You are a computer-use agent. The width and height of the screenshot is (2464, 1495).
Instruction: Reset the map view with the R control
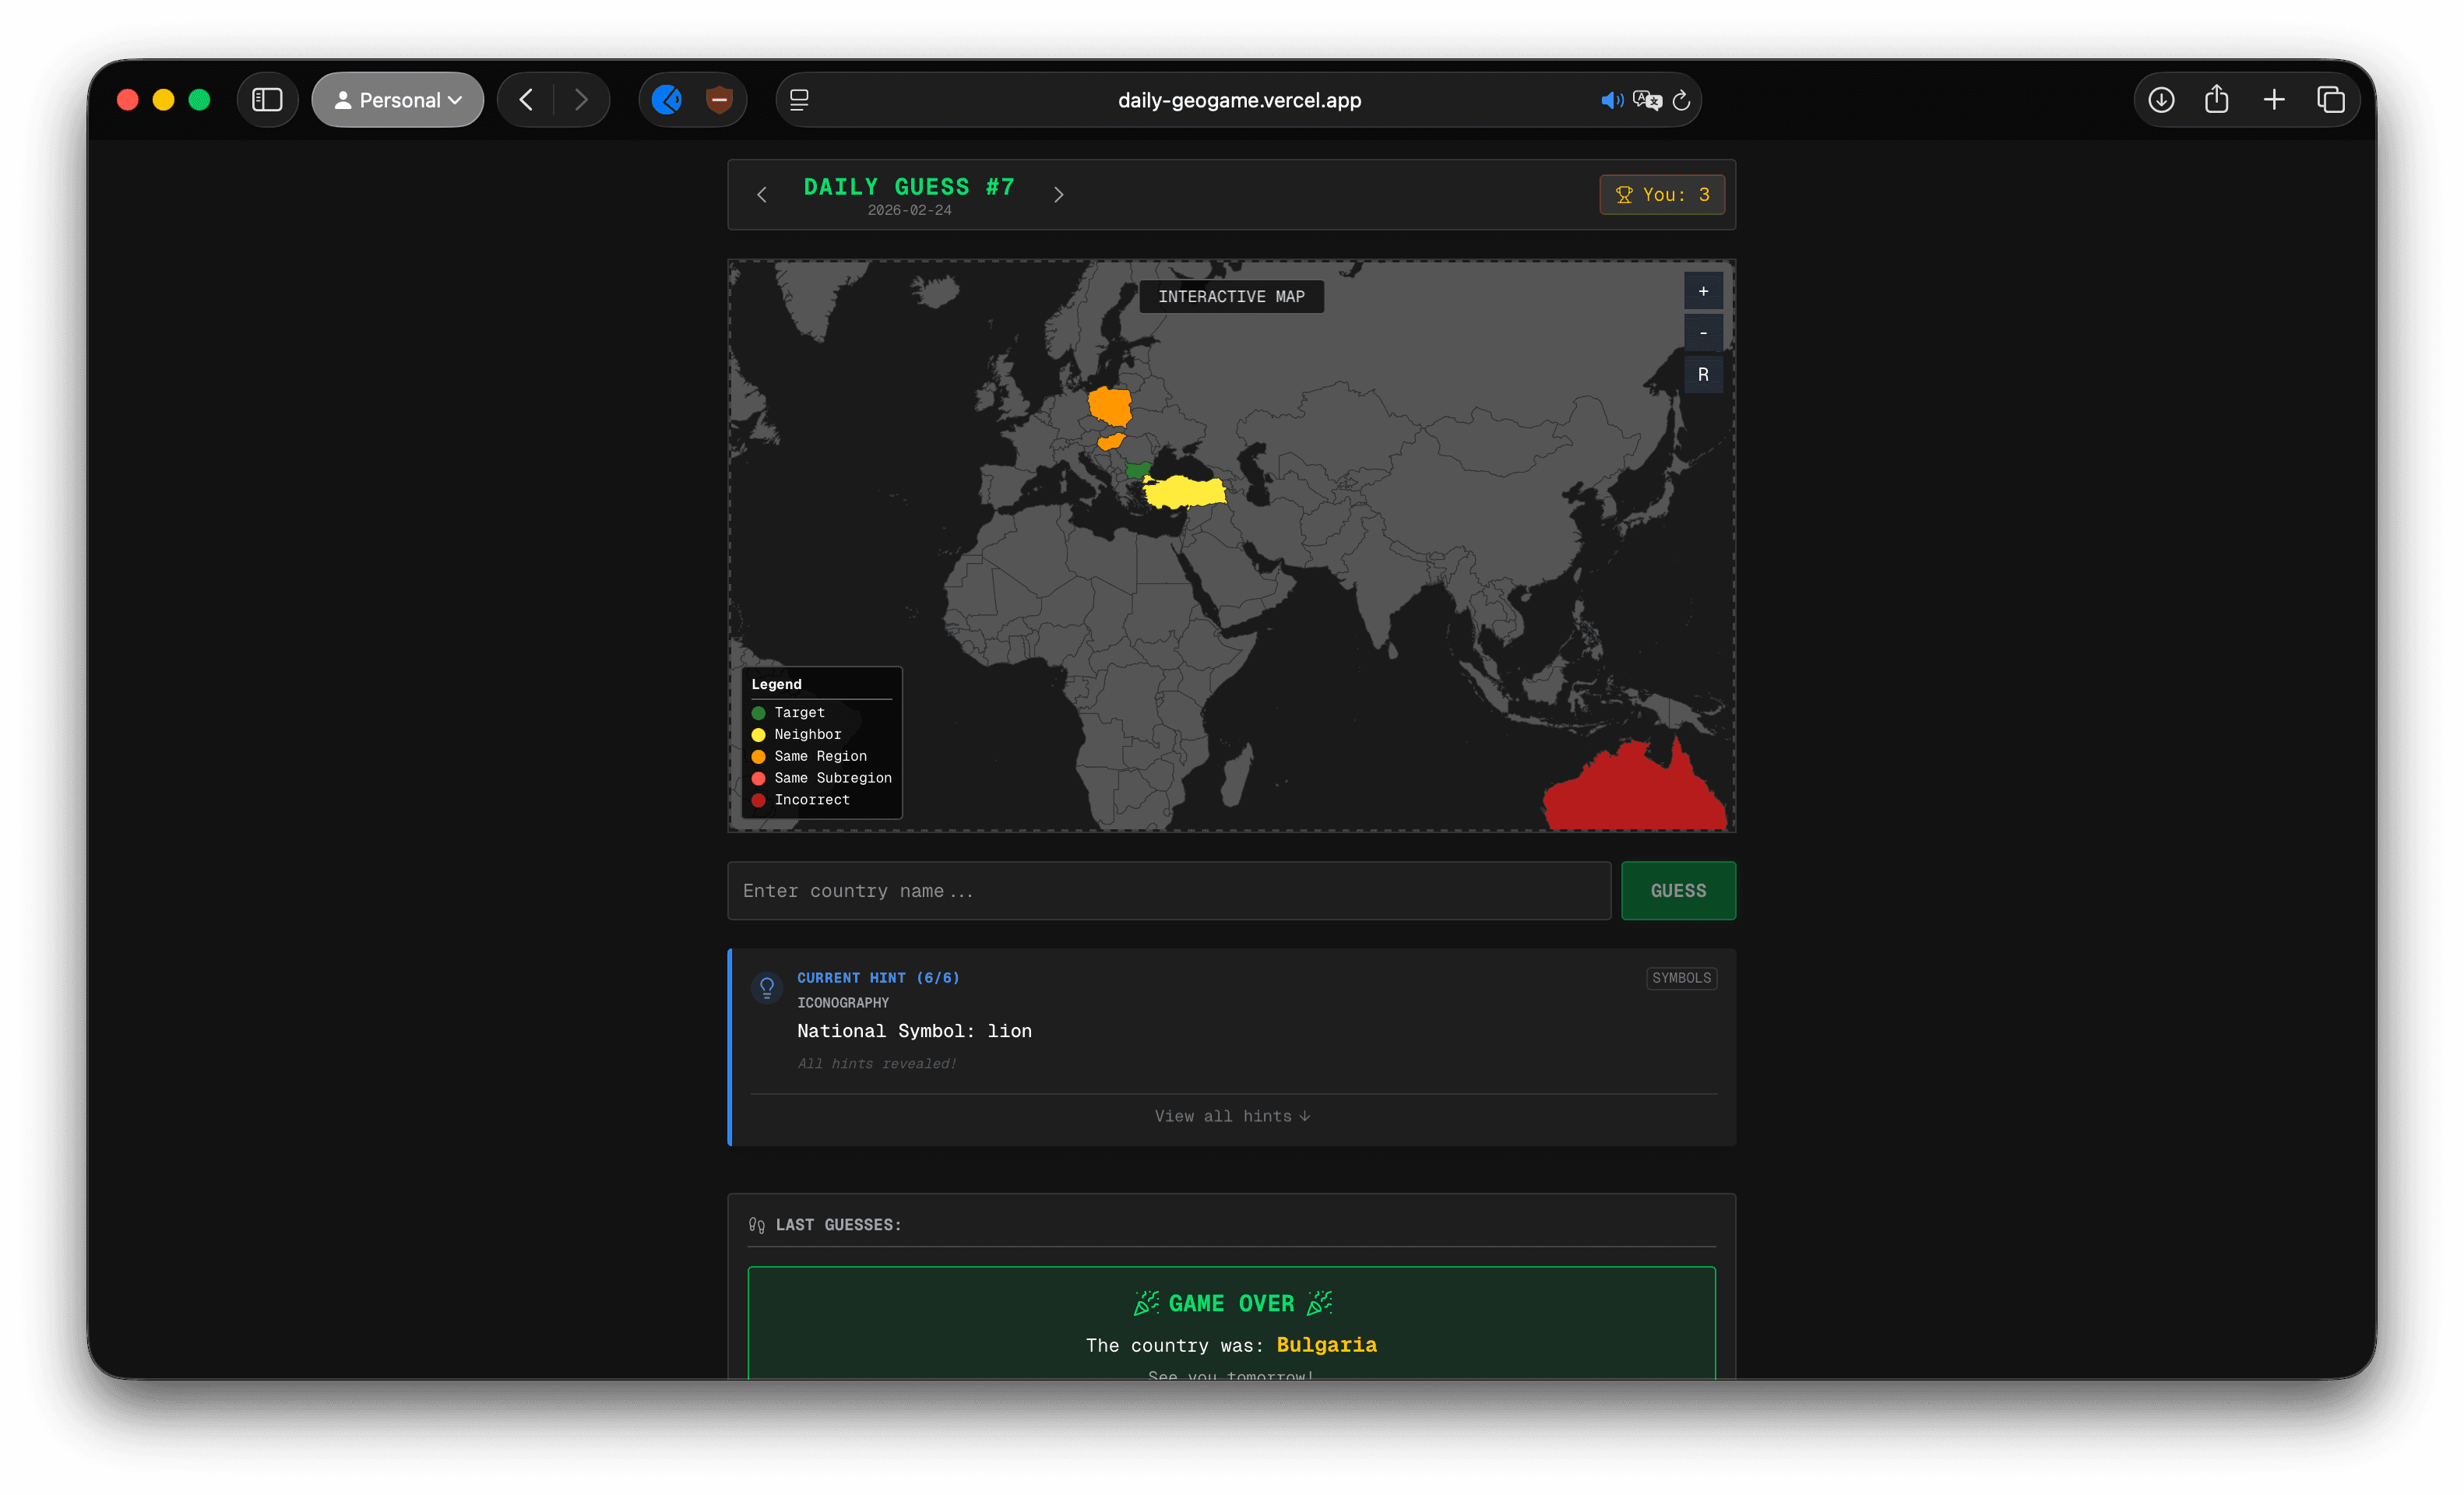(x=1704, y=374)
